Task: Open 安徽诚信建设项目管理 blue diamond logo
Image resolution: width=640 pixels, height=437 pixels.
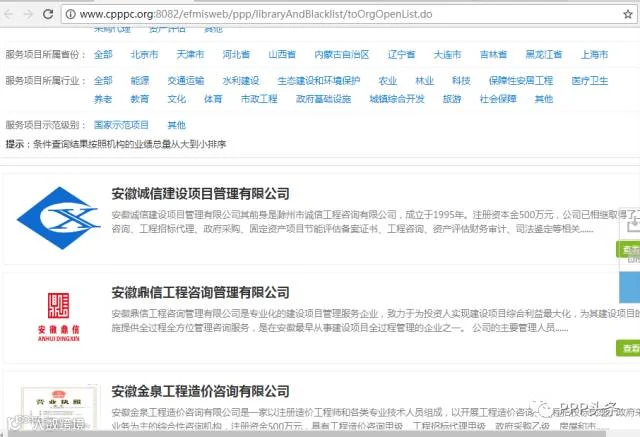Action: point(58,218)
